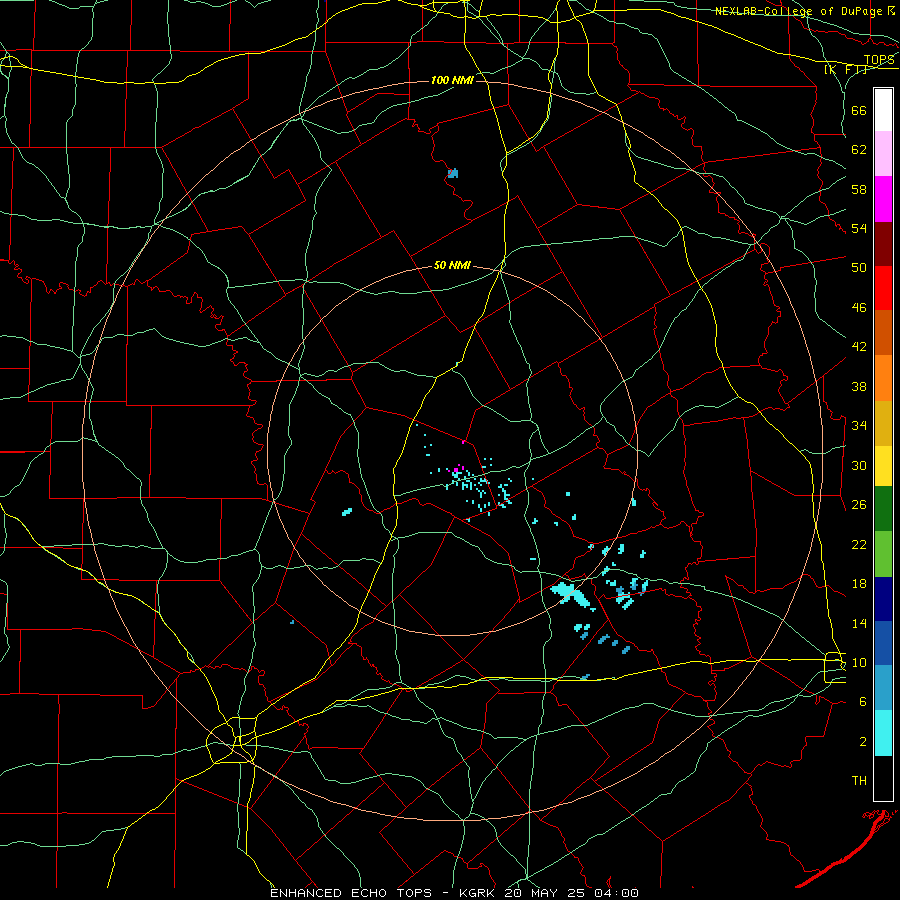Click the legend value '6'
This screenshot has width=900, height=900.
[863, 701]
